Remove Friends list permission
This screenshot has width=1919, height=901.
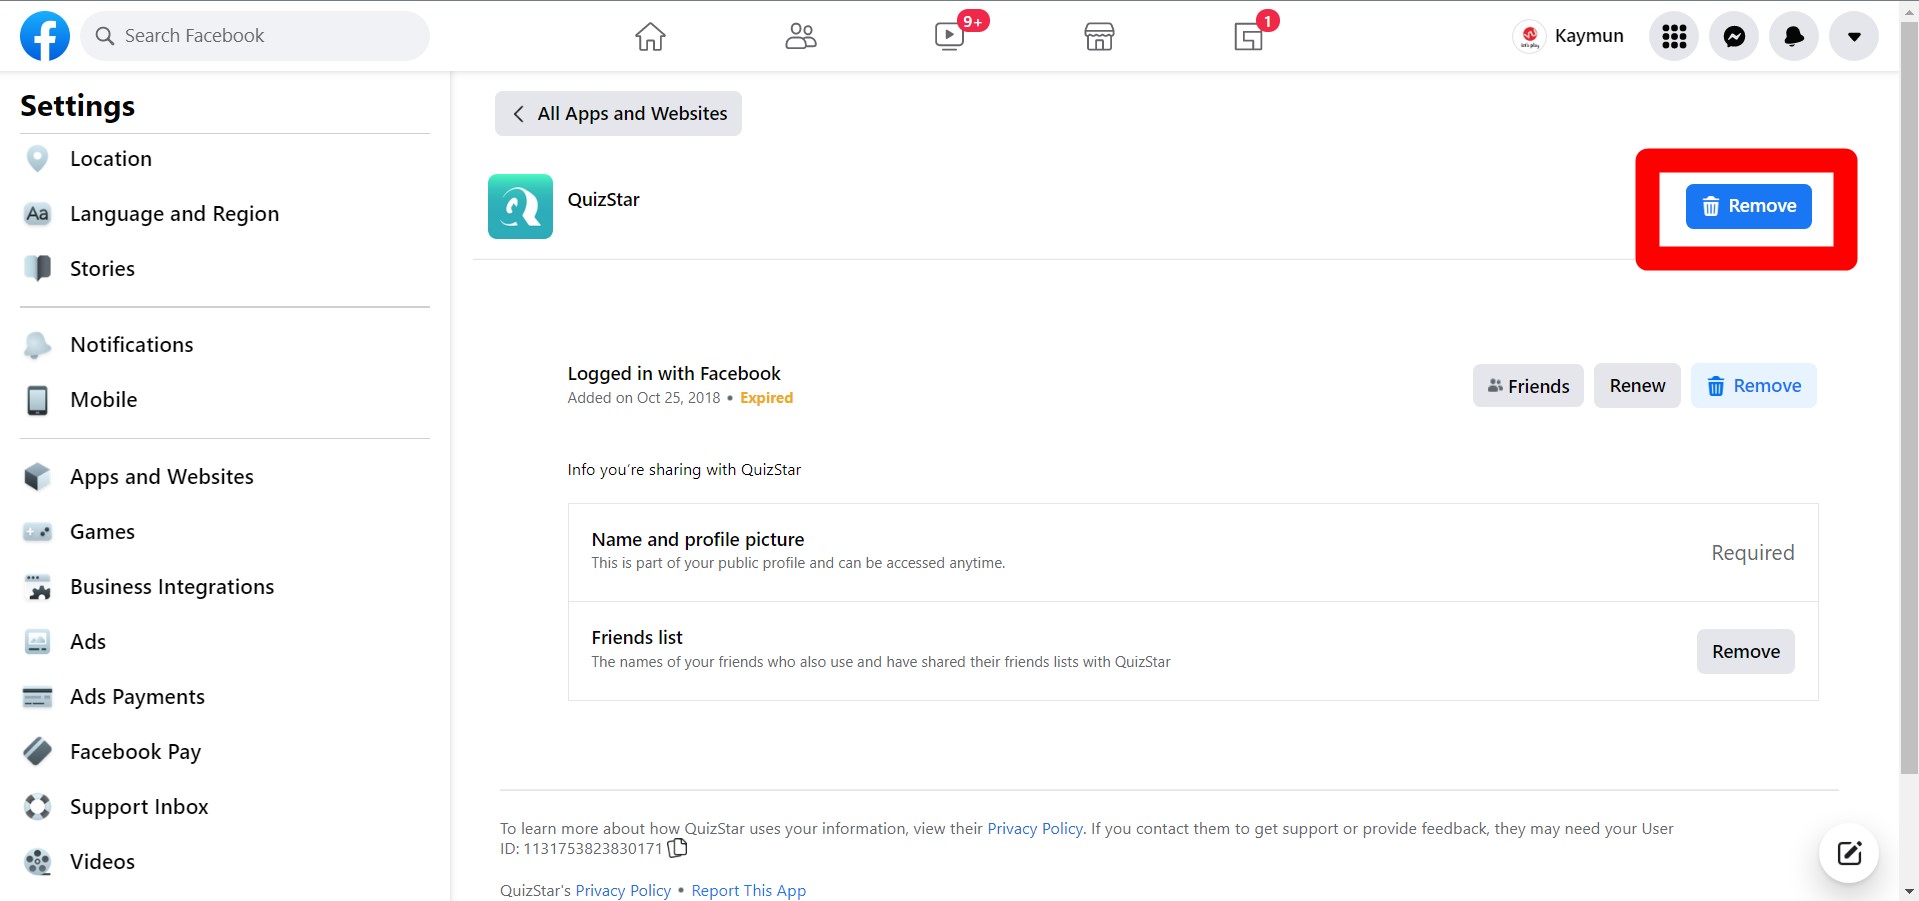click(1746, 652)
